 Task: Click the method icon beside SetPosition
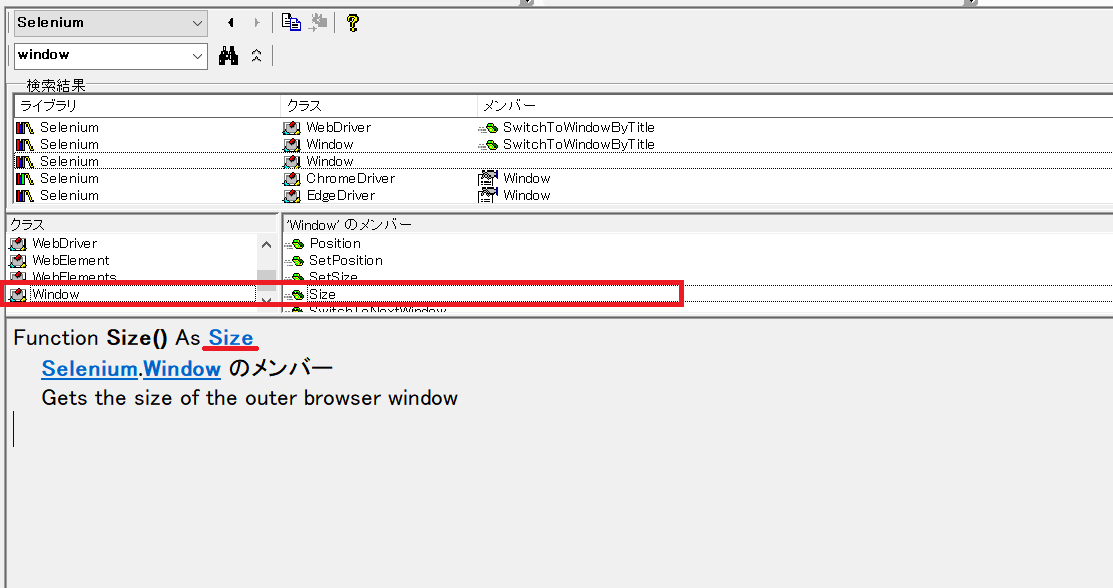coord(295,261)
